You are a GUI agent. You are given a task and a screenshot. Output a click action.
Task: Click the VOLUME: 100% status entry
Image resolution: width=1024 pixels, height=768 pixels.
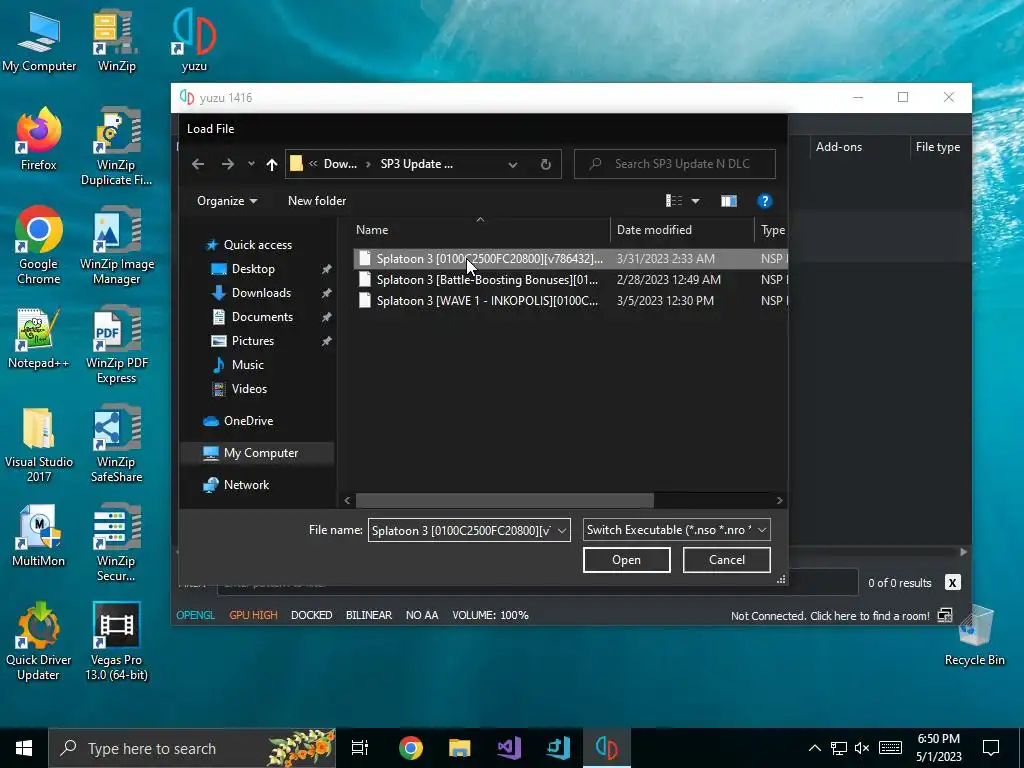tap(490, 615)
